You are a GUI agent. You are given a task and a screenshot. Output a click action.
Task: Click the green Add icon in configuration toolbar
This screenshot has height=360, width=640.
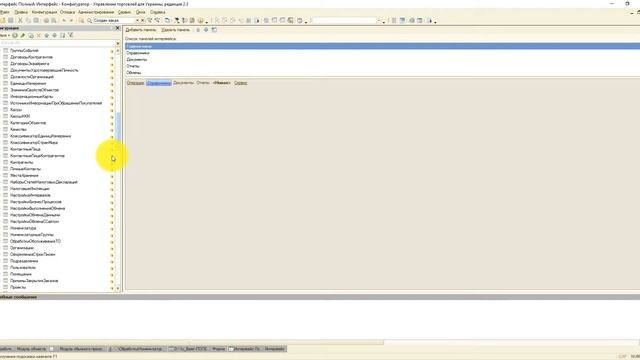15,36
